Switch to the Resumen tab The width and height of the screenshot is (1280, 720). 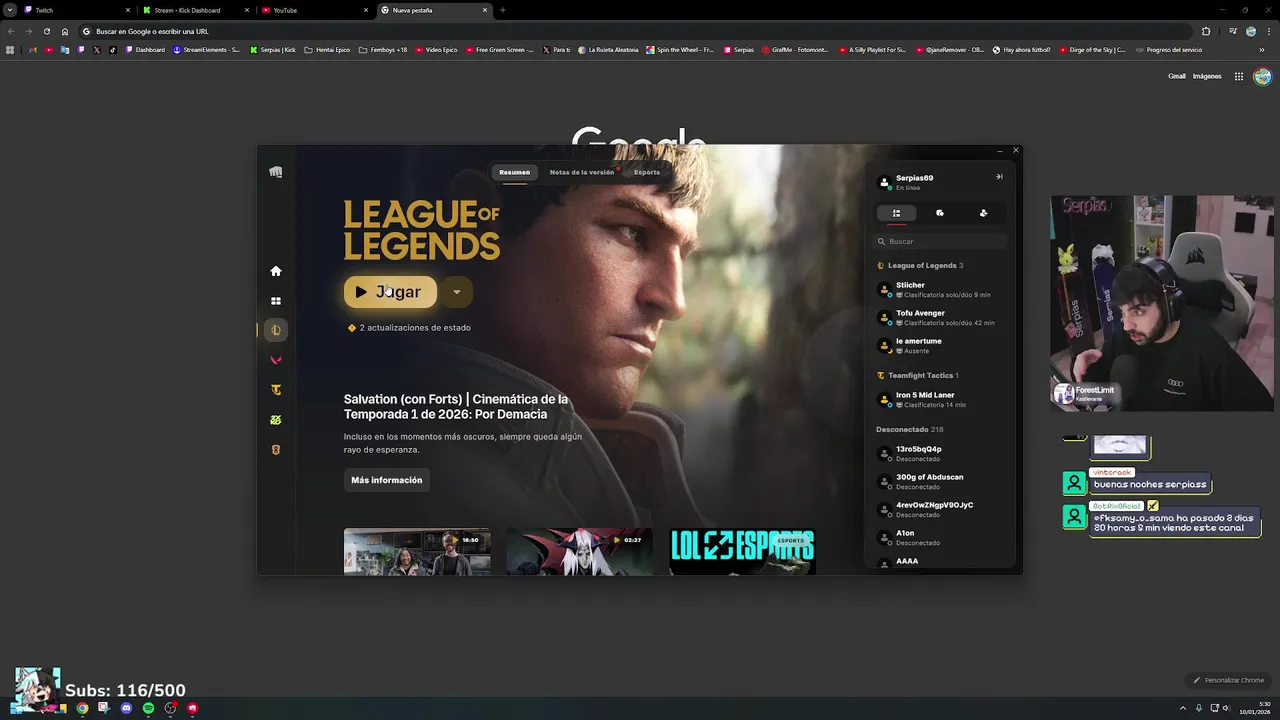click(x=515, y=172)
